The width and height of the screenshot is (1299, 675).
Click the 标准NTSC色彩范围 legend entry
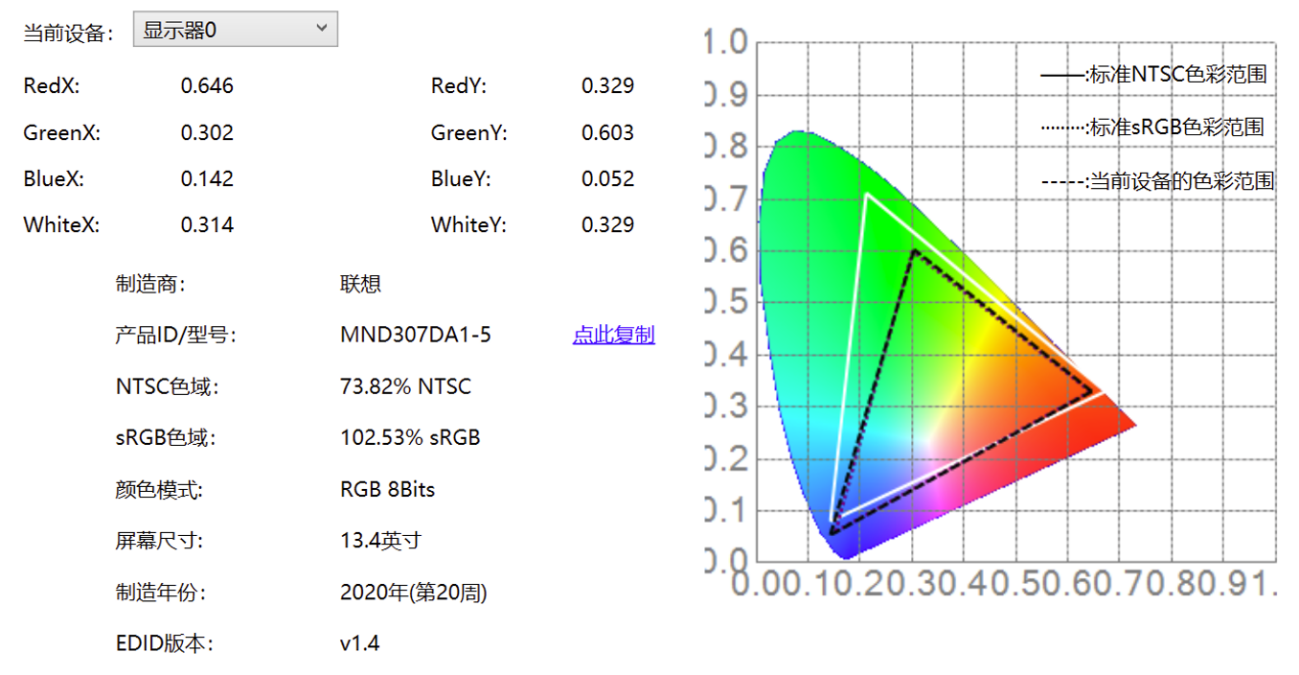[1154, 74]
